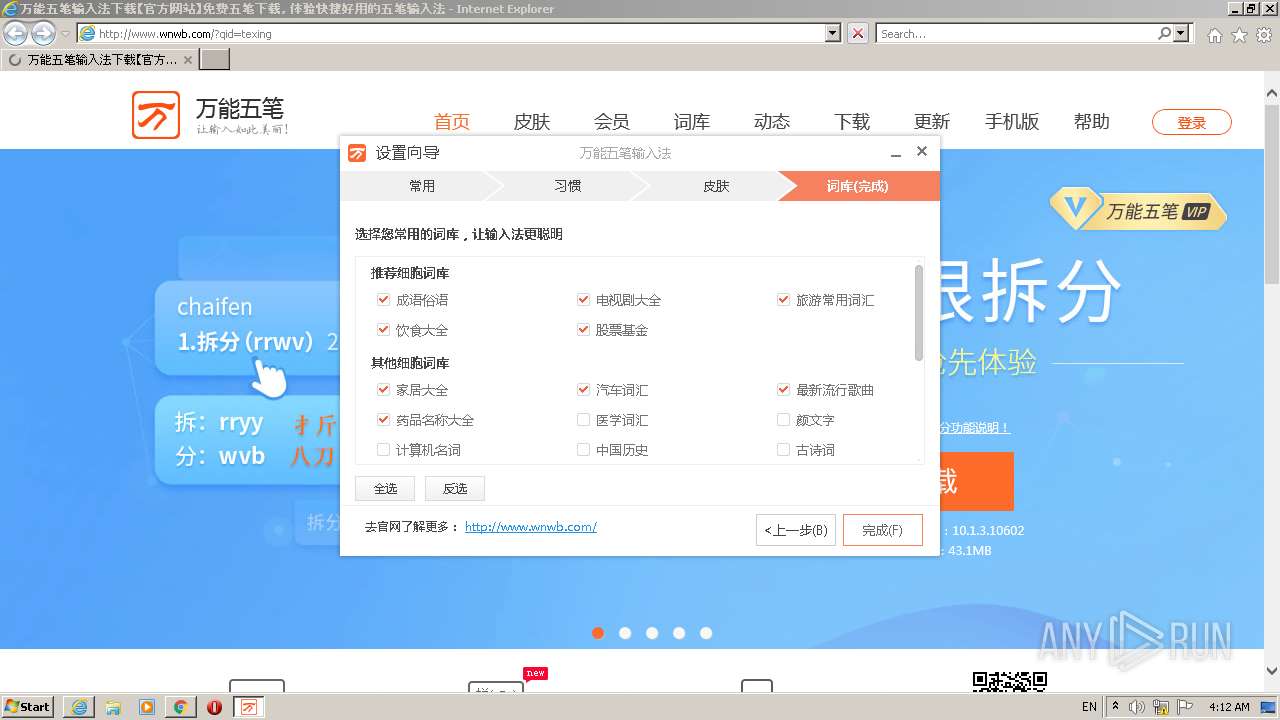Viewport: 1280px width, 720px height.
Task: Check 医学词汇 dictionary
Action: (x=583, y=420)
